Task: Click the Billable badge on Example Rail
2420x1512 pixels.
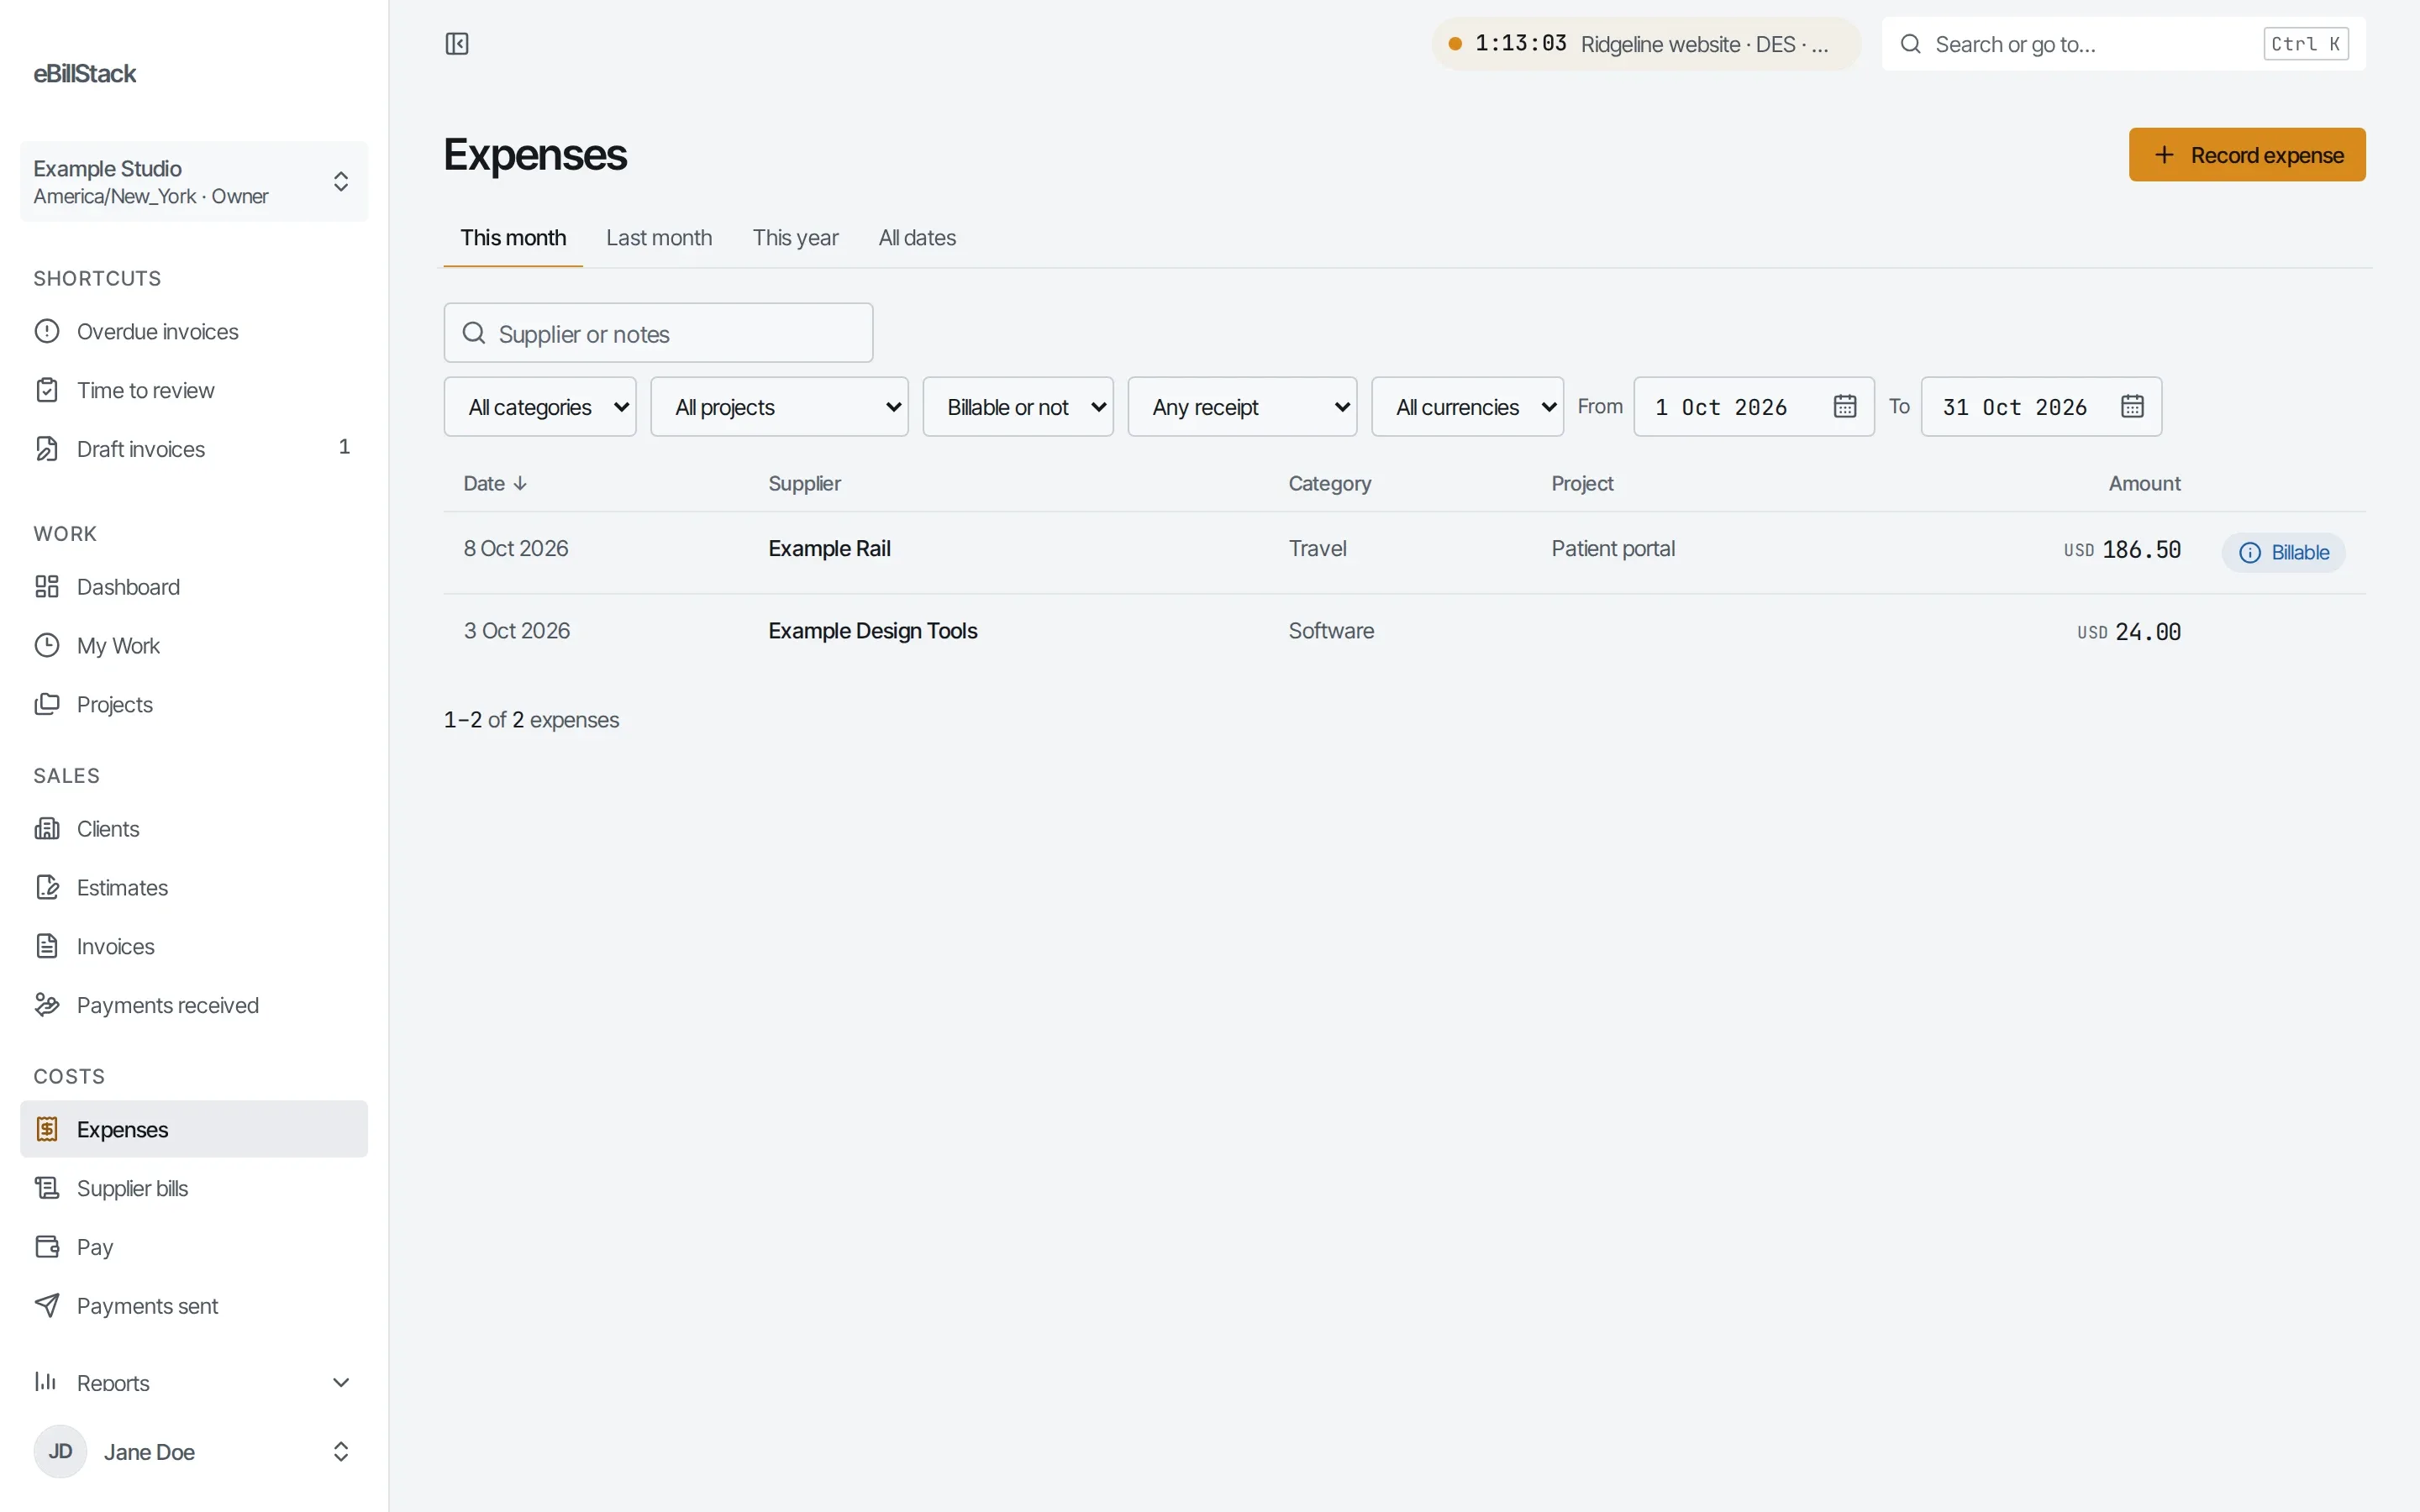Action: (x=2283, y=553)
